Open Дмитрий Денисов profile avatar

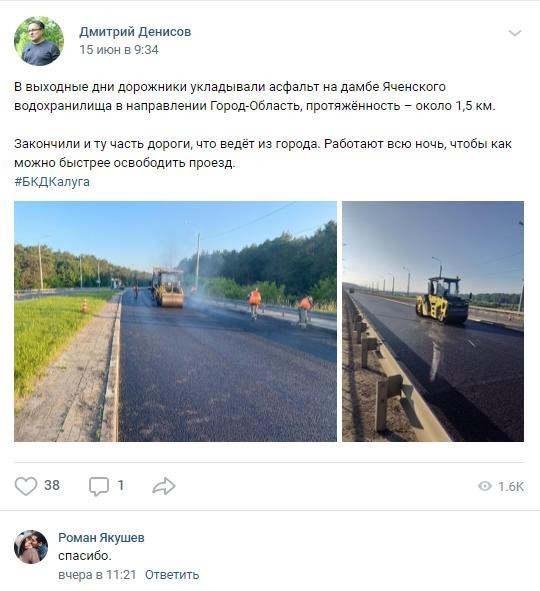pyautogui.click(x=39, y=41)
